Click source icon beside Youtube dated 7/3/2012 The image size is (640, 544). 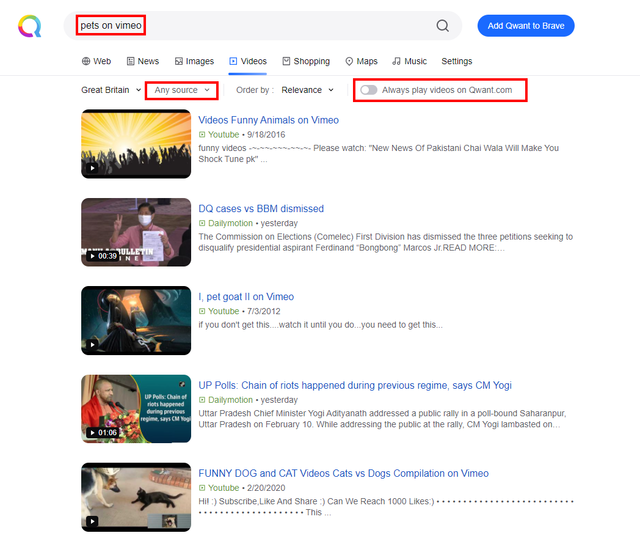click(202, 311)
